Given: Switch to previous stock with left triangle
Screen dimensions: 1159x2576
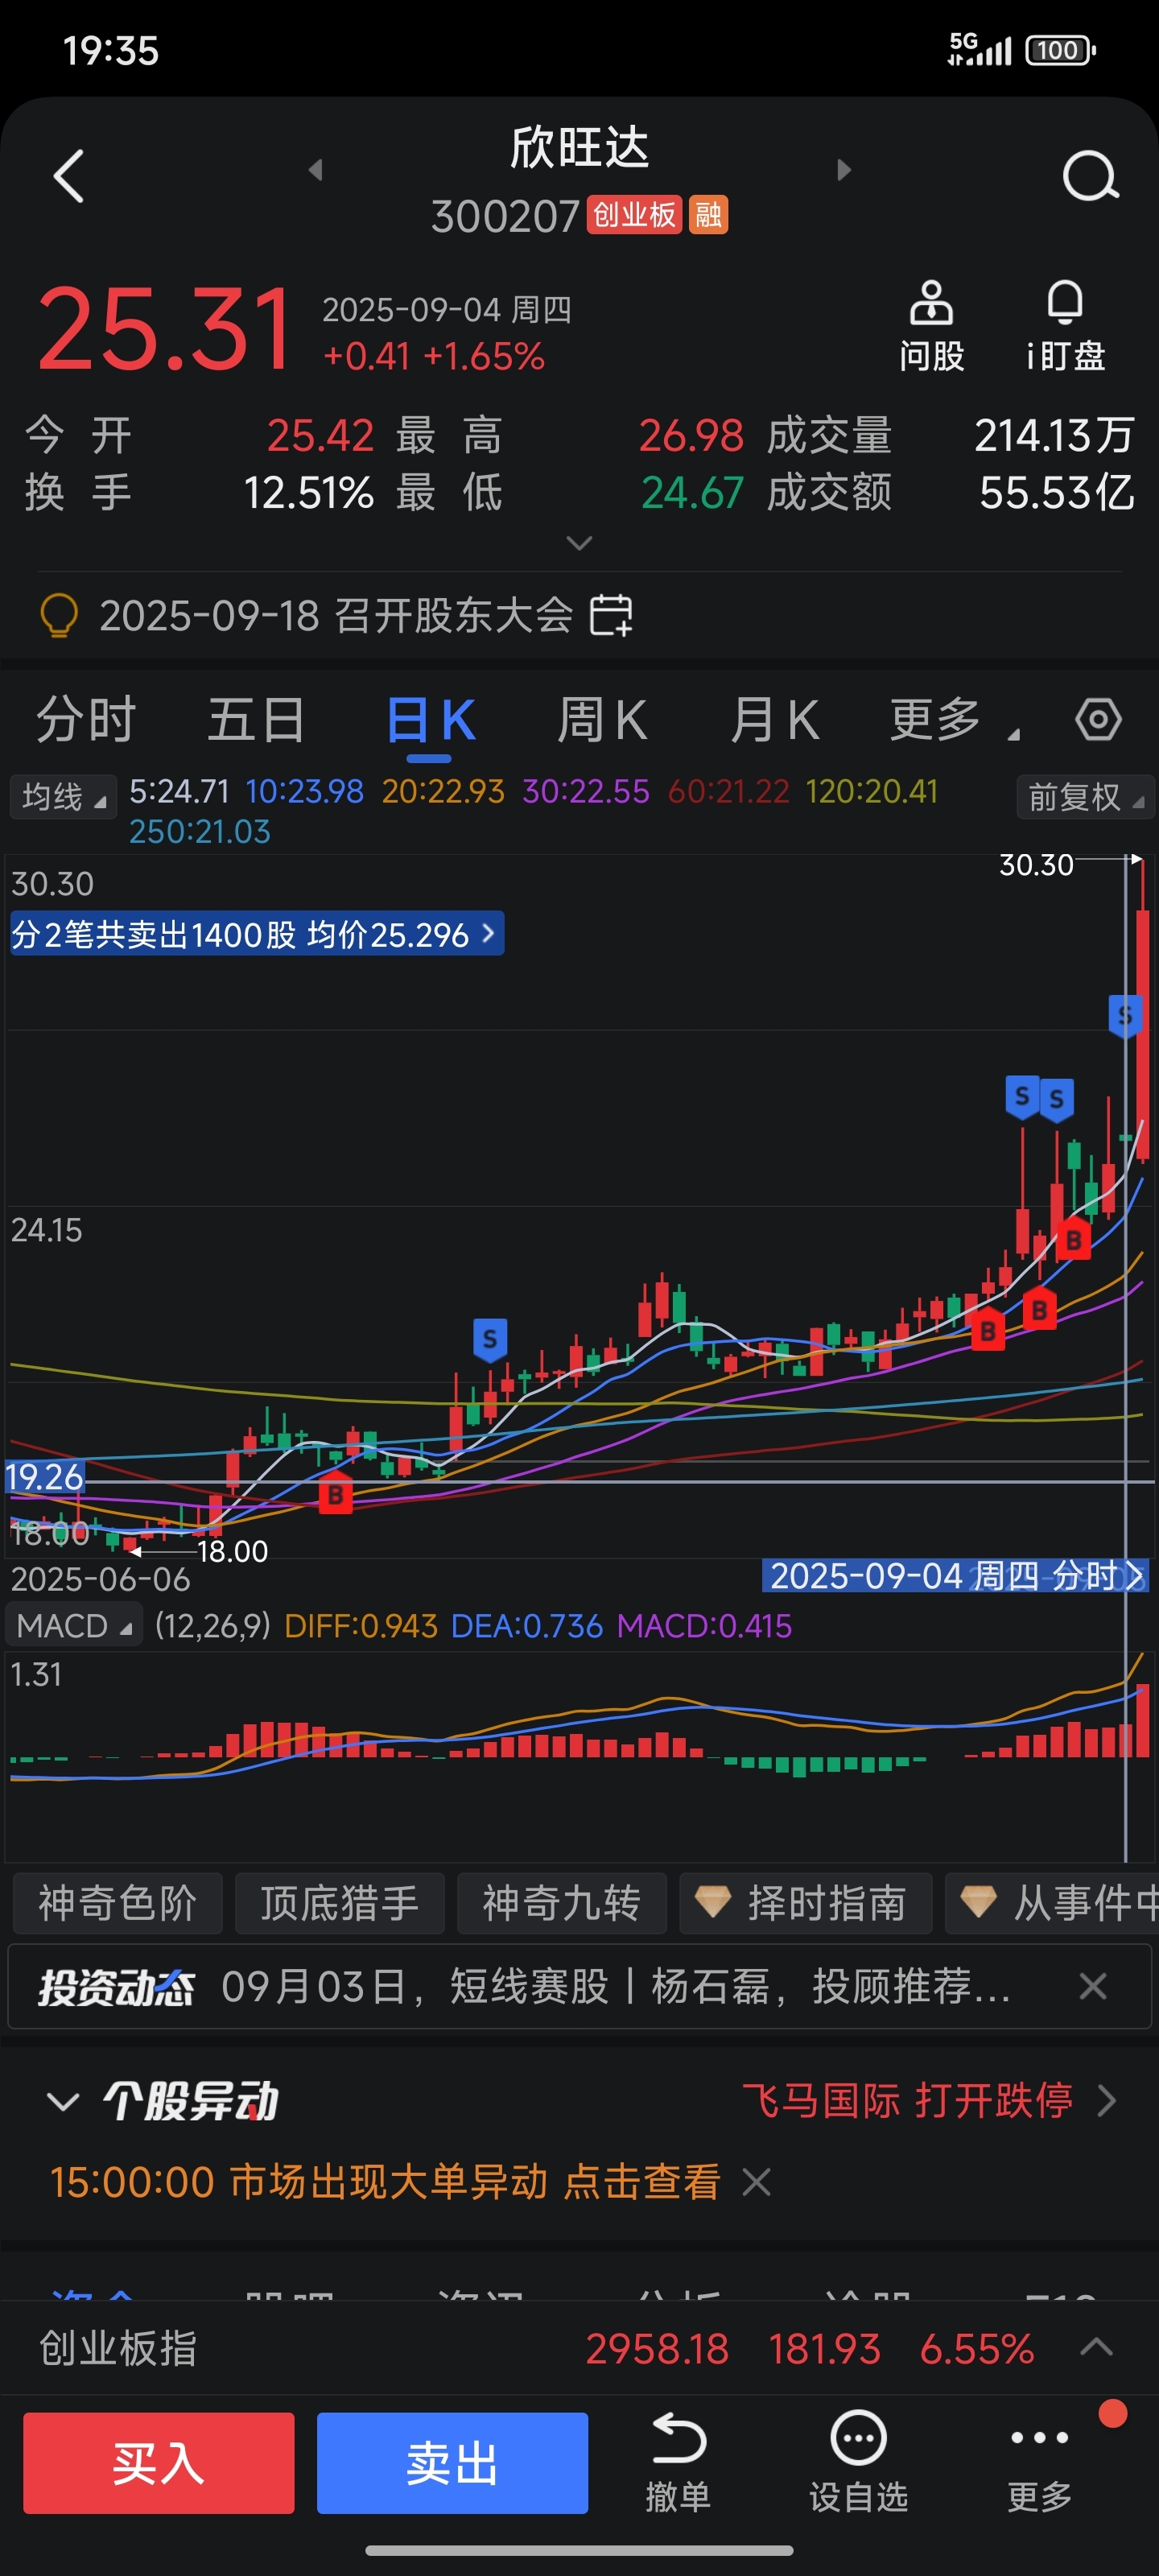Looking at the screenshot, I should 316,170.
